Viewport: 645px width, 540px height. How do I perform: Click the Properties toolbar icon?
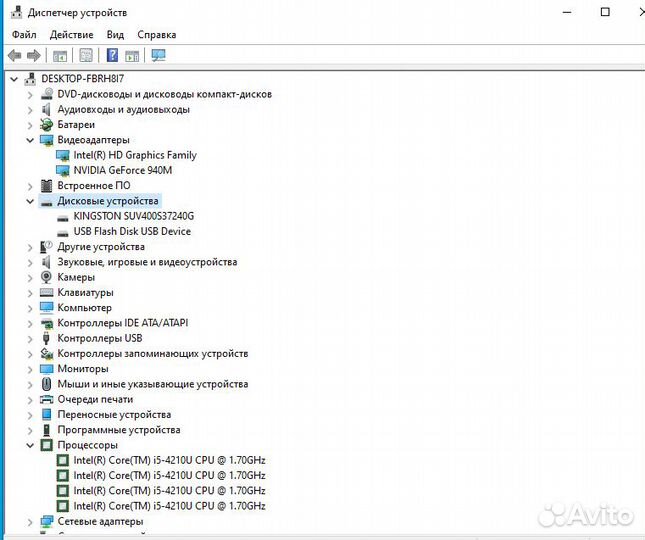coord(86,55)
